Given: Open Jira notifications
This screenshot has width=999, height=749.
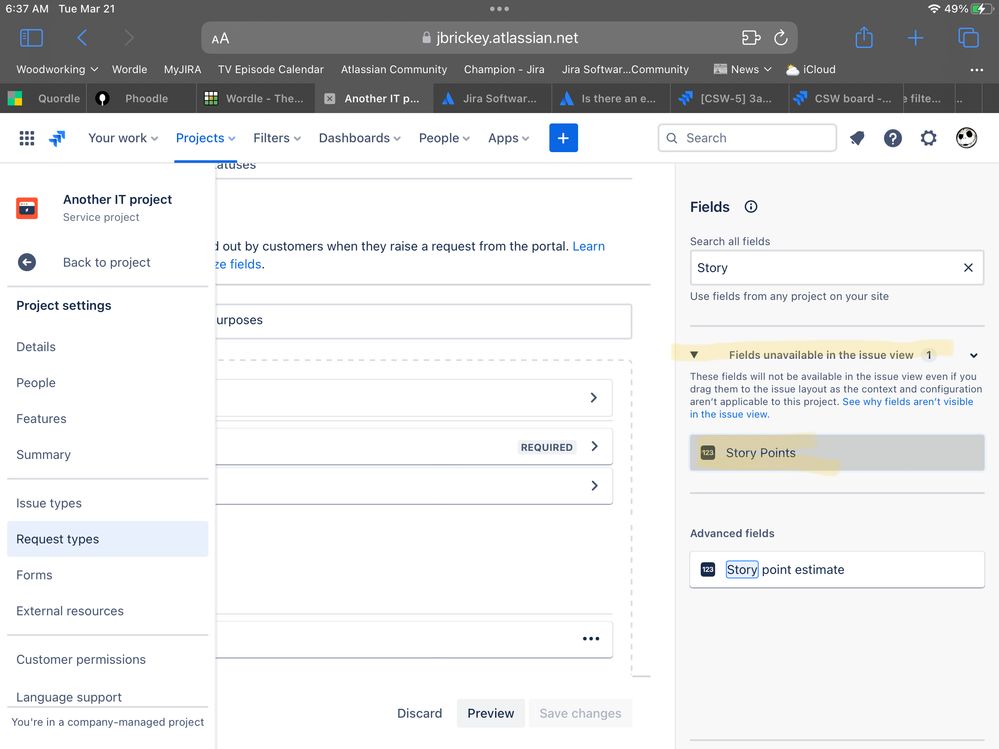Looking at the screenshot, I should 858,138.
